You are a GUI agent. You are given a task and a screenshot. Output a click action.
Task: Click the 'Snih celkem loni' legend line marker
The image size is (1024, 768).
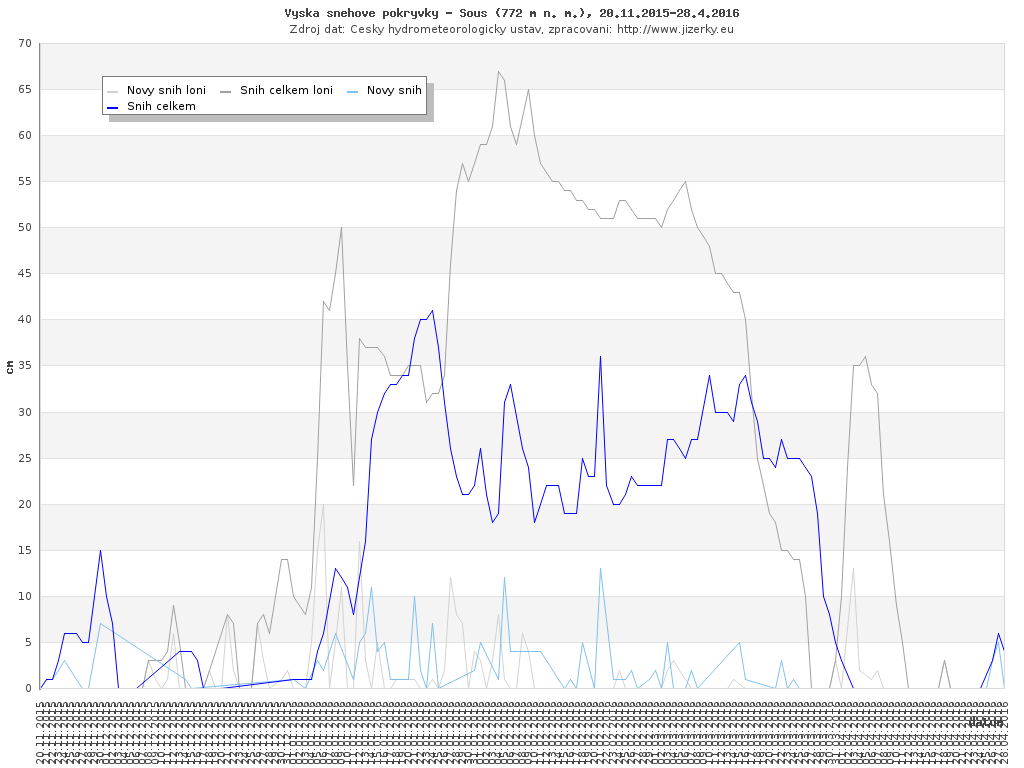pos(225,91)
